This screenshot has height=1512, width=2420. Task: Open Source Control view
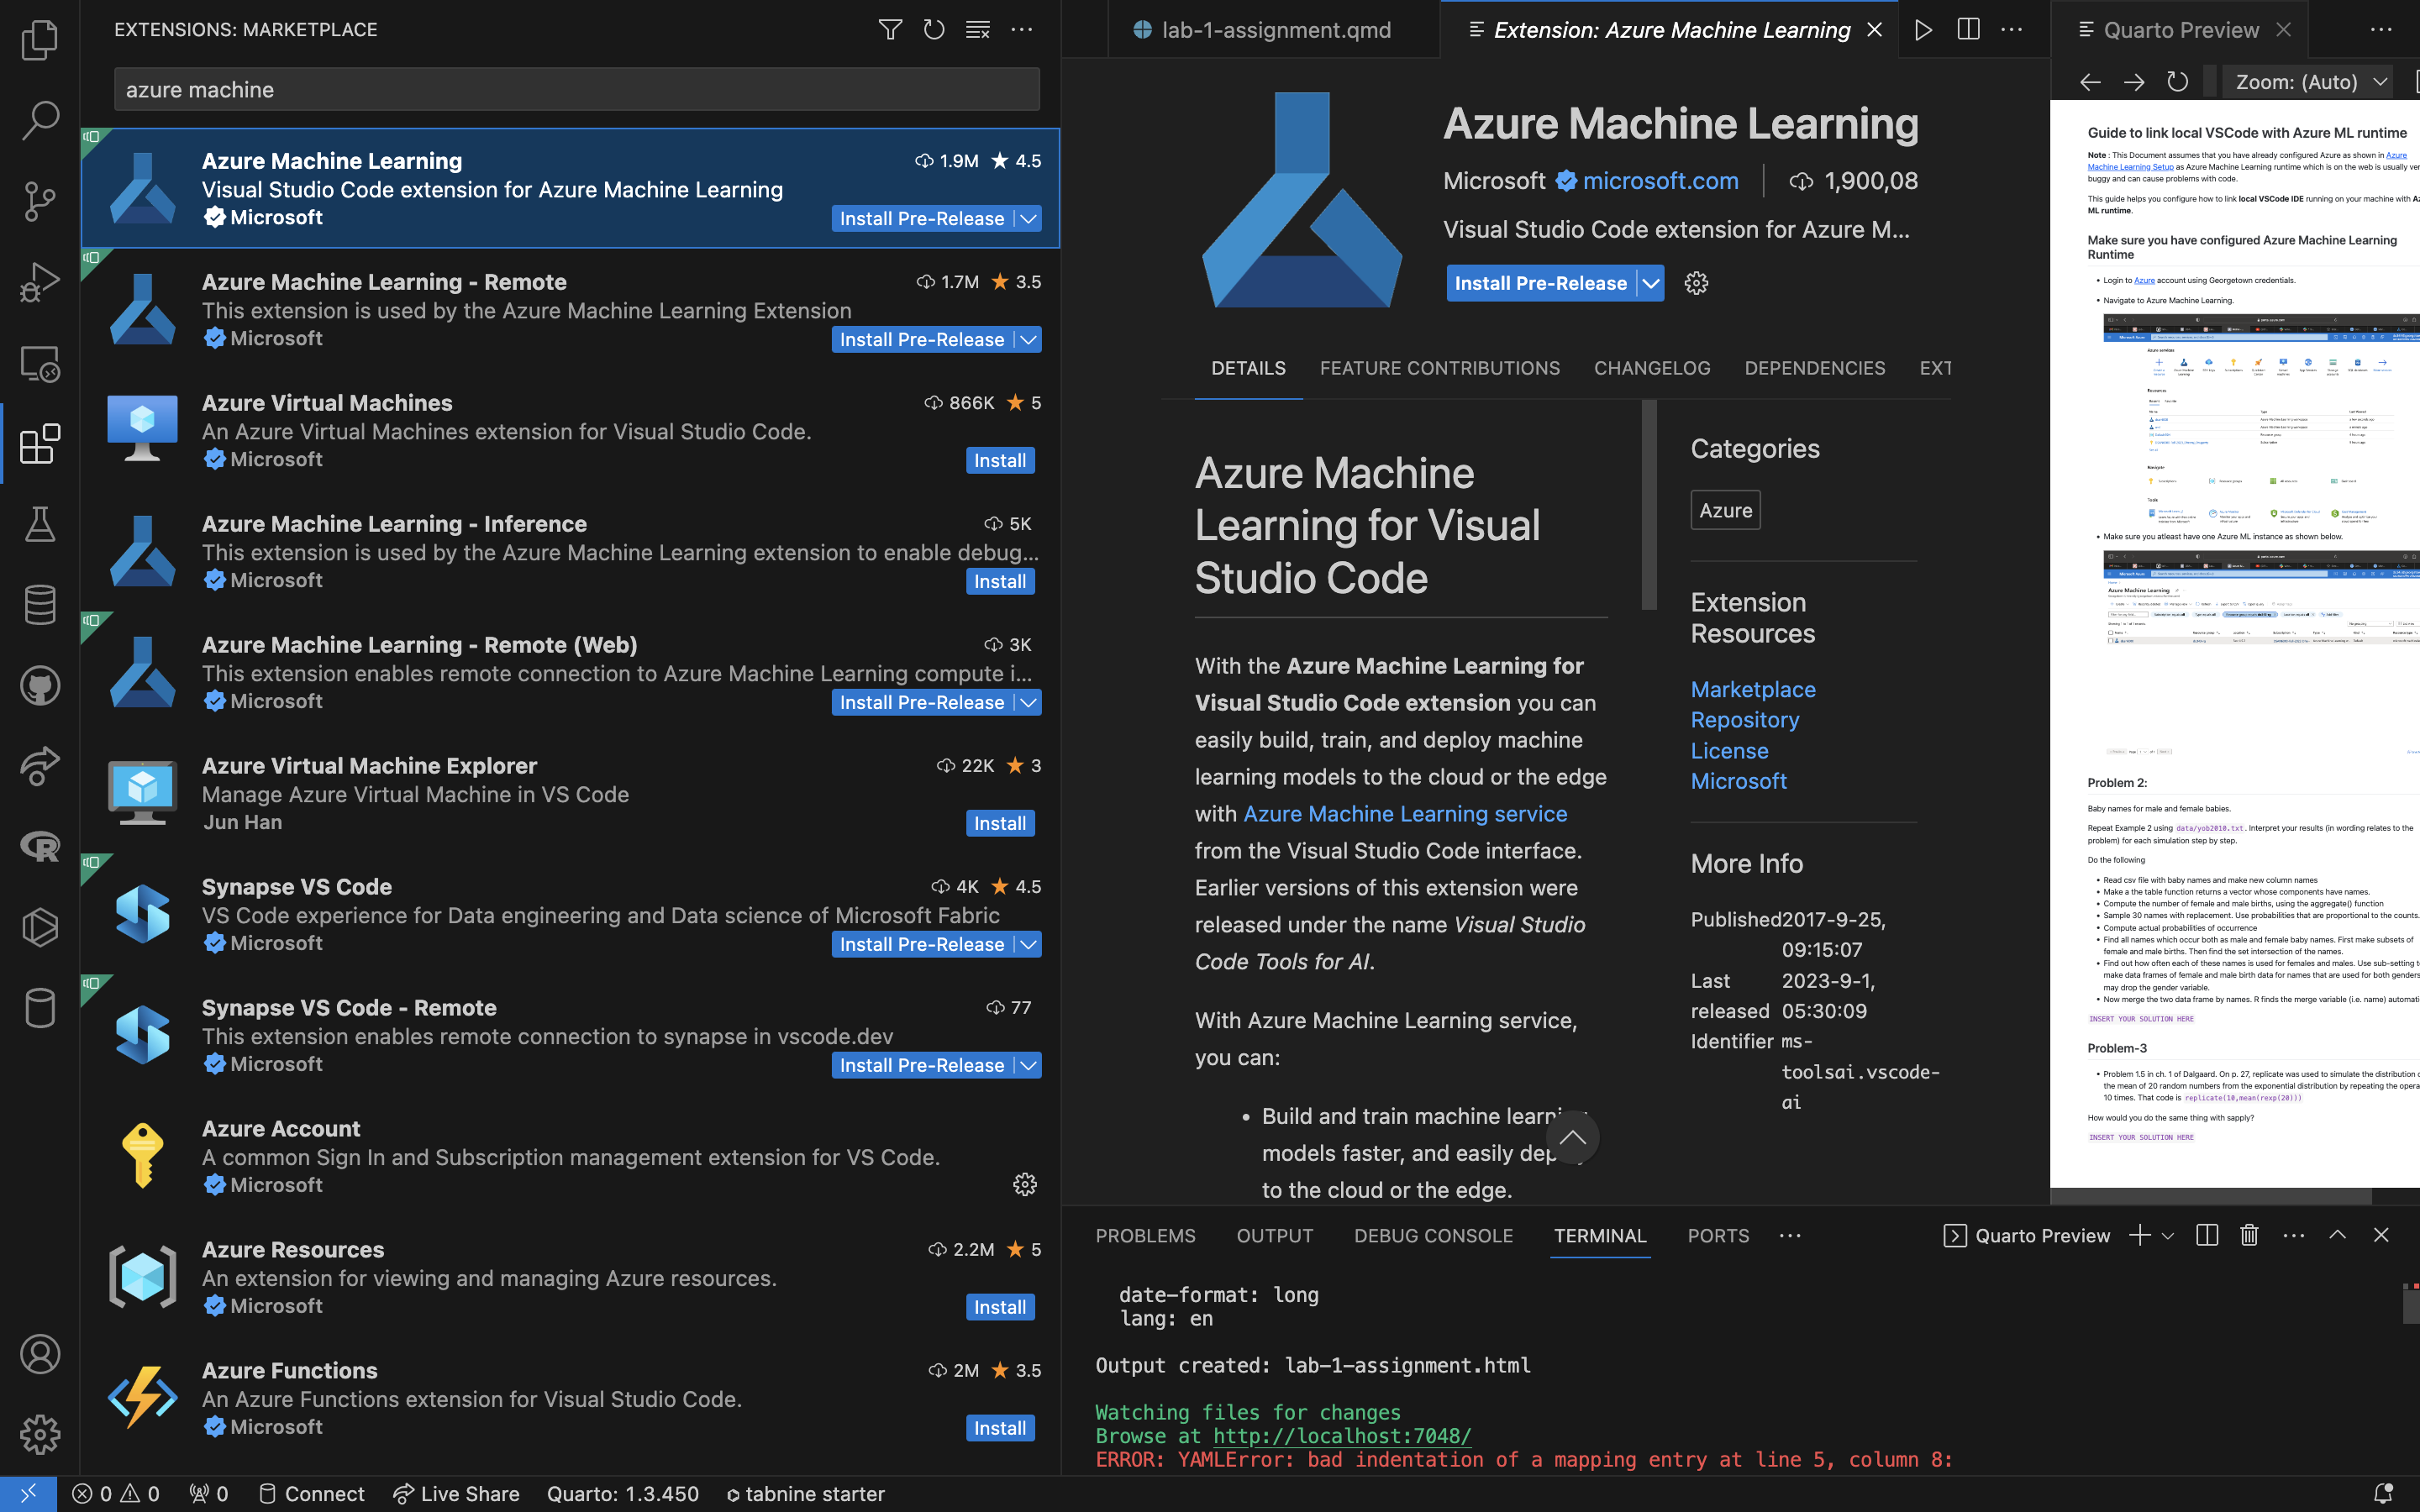(x=40, y=201)
